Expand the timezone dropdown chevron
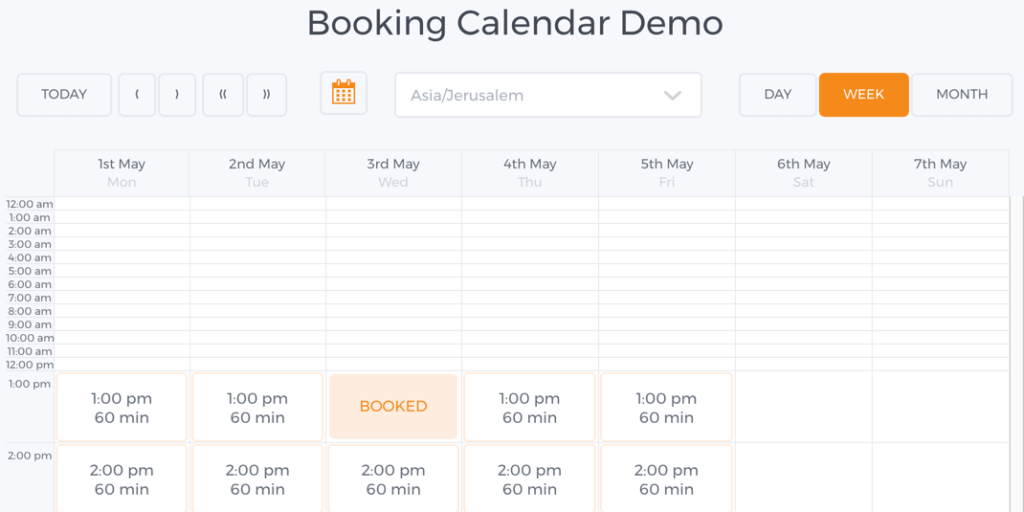The height and width of the screenshot is (512, 1024). click(x=672, y=95)
